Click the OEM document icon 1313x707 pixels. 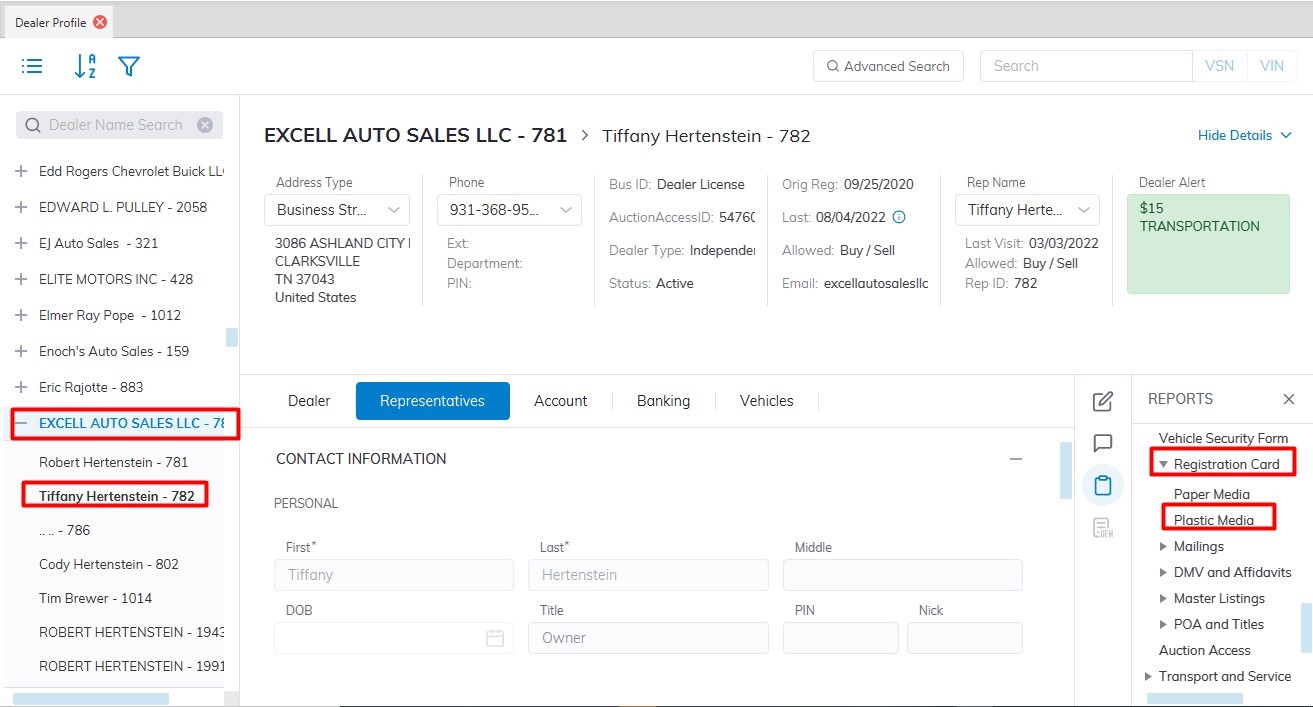1103,528
